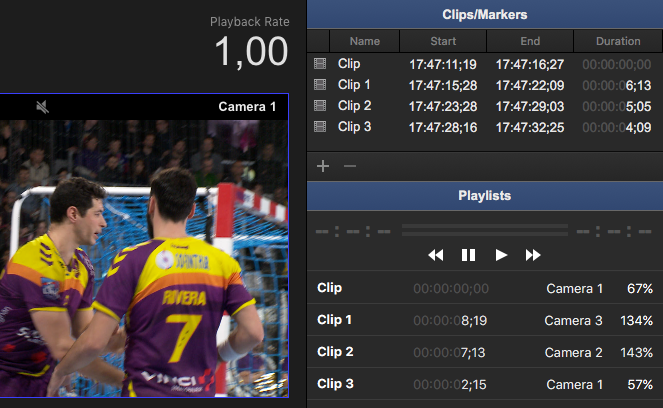Remove the selected clip with the minus button

point(349,165)
